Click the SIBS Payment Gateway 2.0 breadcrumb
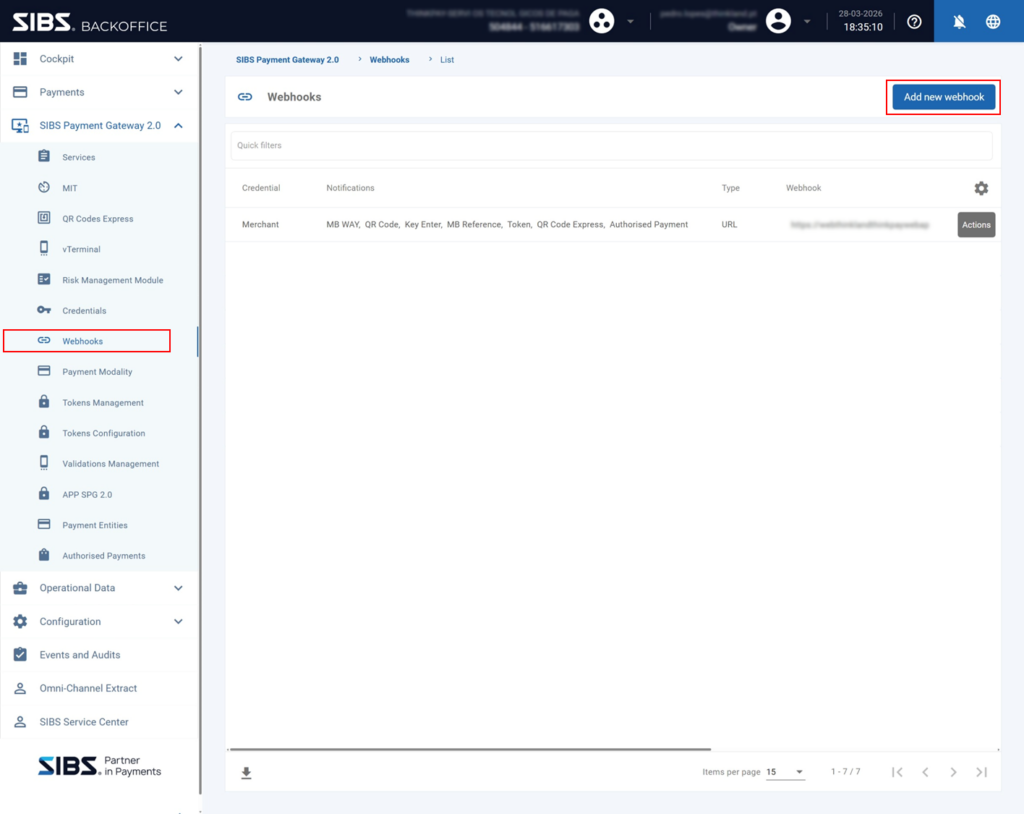This screenshot has height=814, width=1024. pyautogui.click(x=287, y=60)
